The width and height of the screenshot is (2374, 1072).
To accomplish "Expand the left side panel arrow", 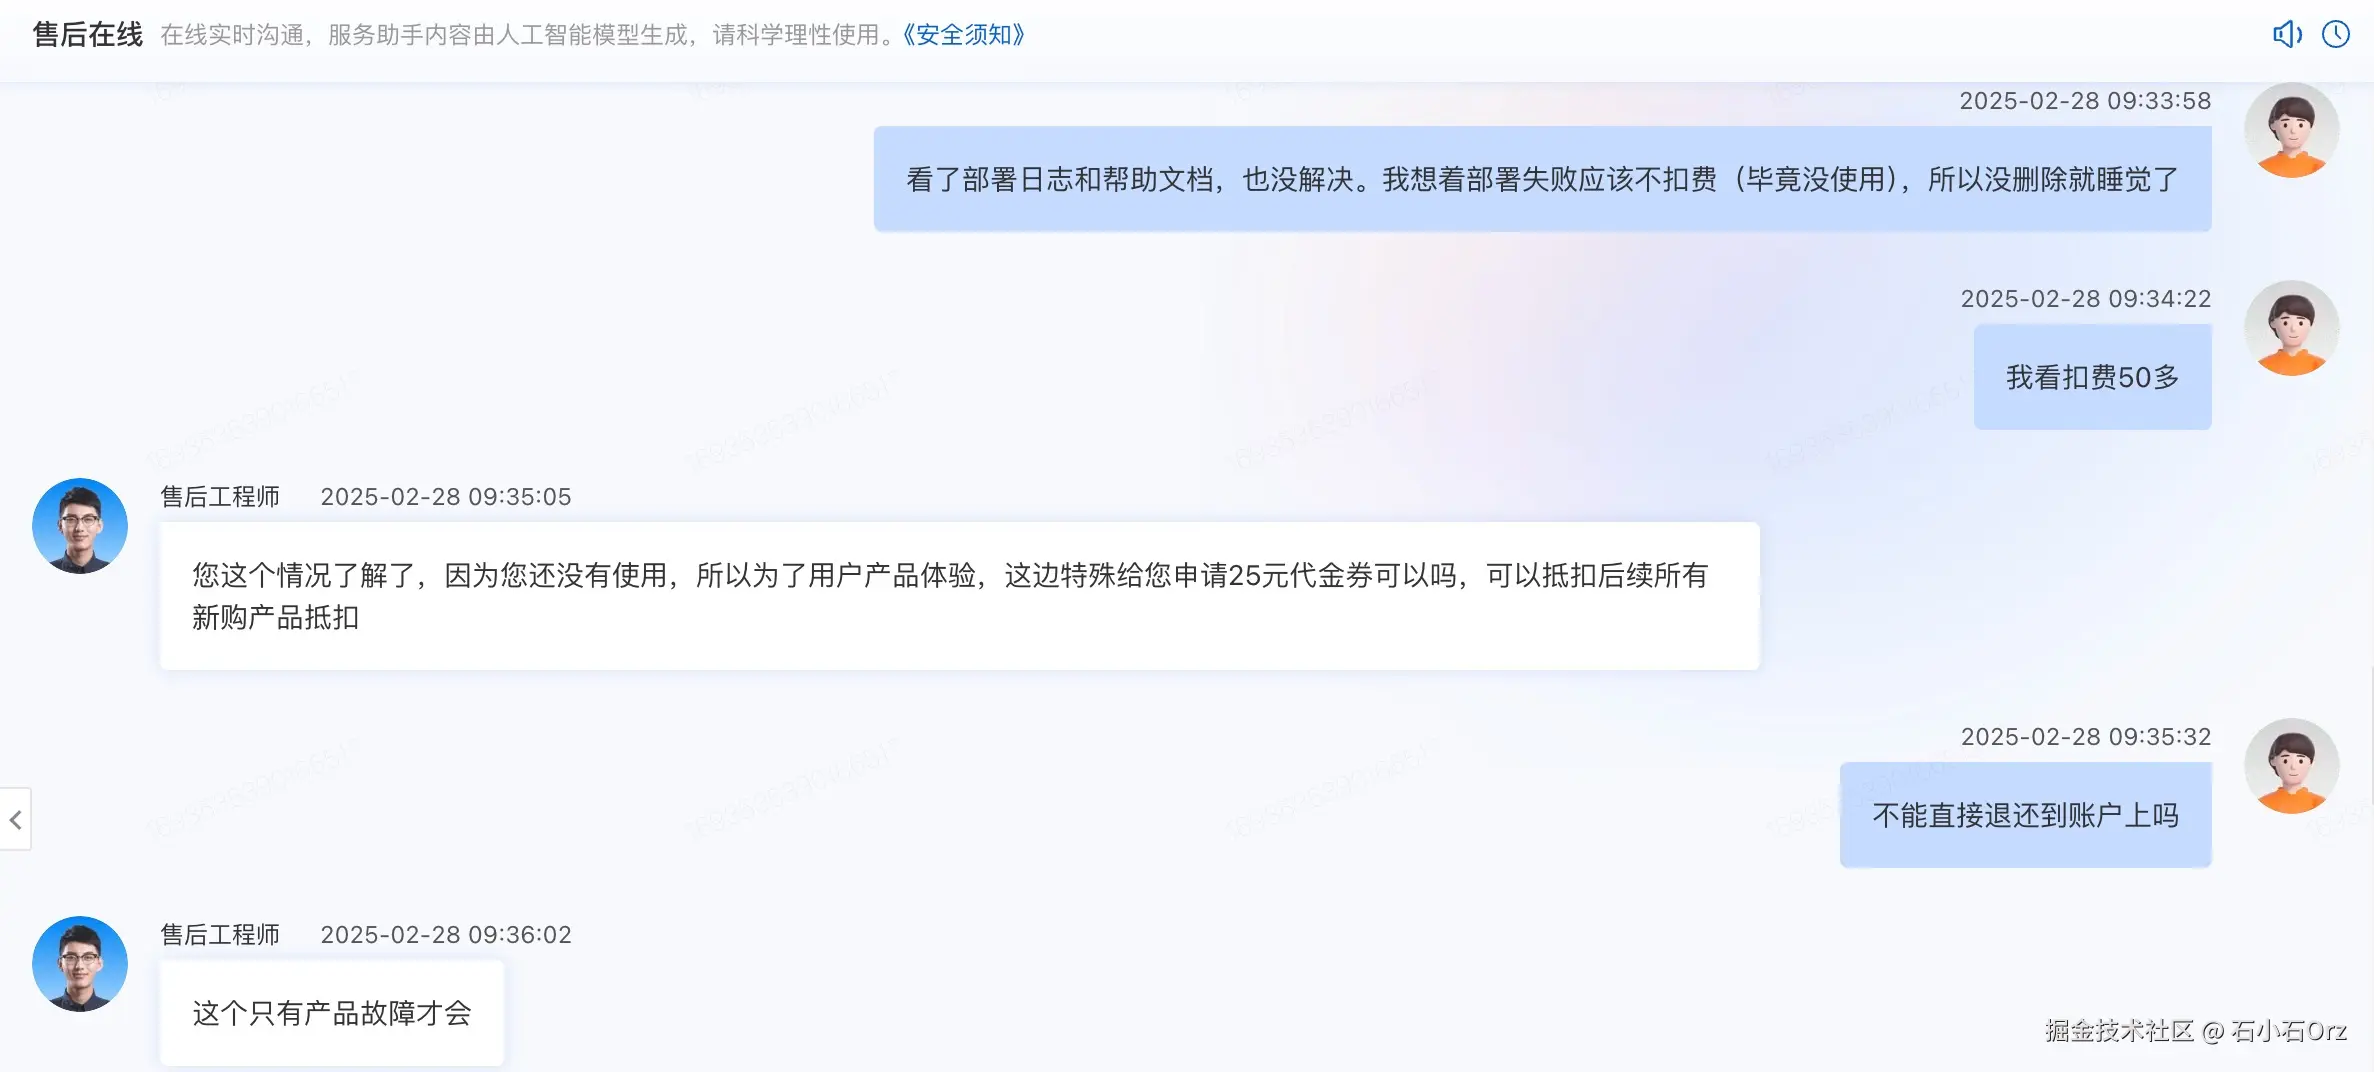I will 16,820.
